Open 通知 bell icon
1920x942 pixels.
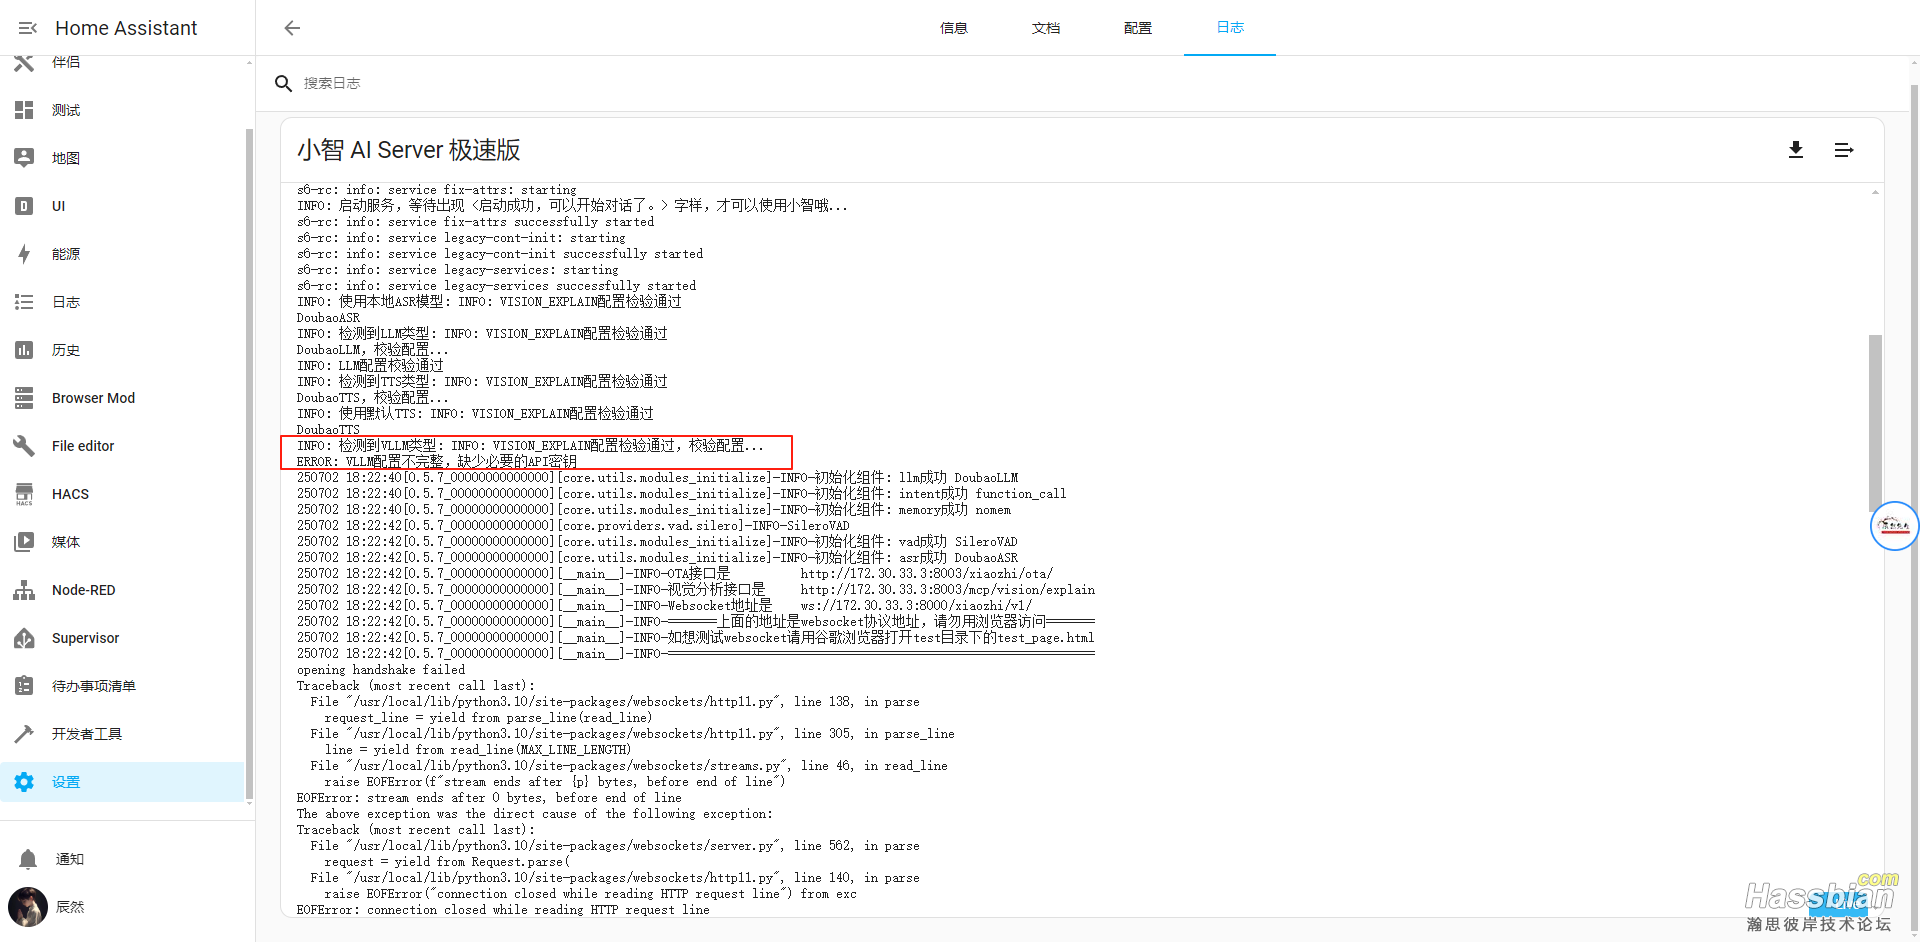click(x=28, y=859)
